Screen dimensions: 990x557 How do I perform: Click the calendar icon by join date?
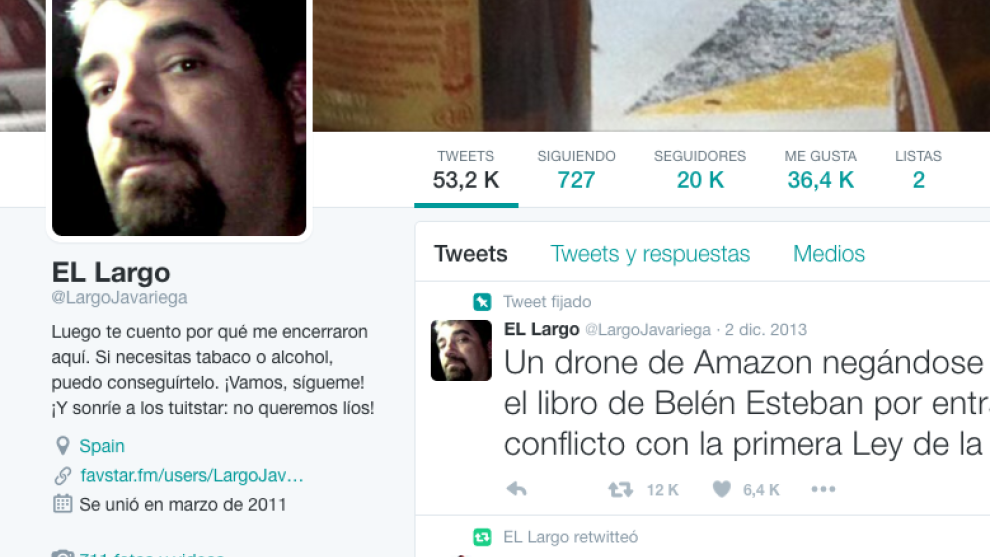pos(63,504)
